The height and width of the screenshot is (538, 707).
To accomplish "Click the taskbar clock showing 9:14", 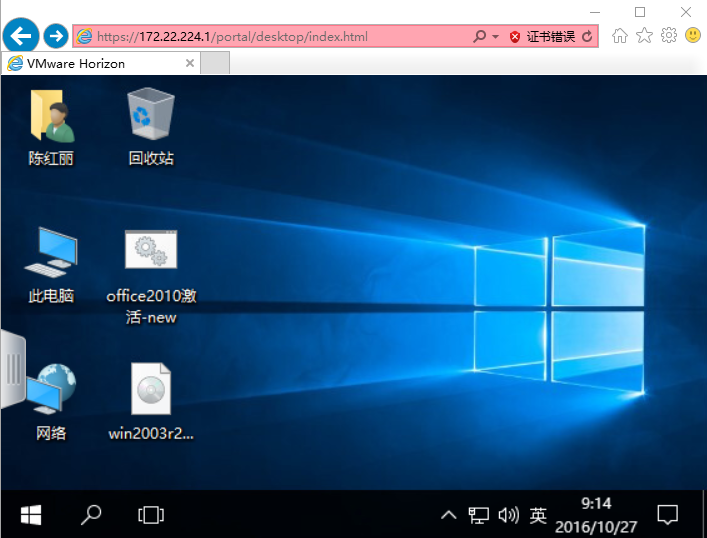I will pyautogui.click(x=597, y=515).
